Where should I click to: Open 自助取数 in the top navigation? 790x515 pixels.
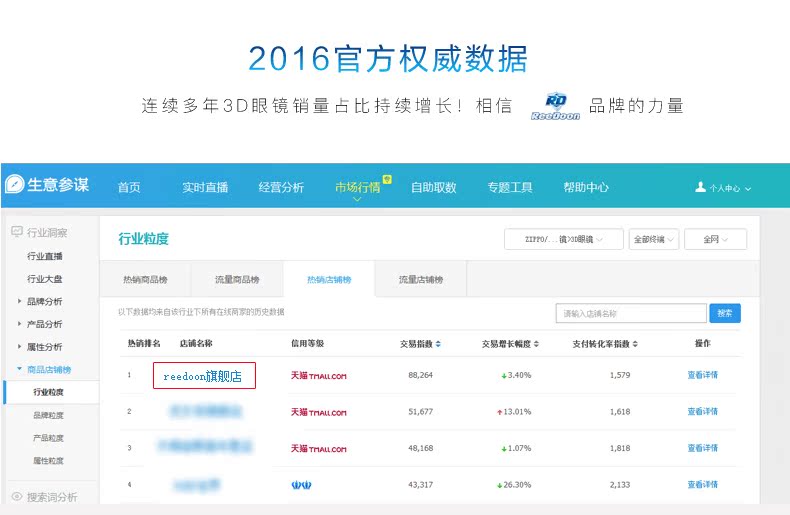point(434,187)
